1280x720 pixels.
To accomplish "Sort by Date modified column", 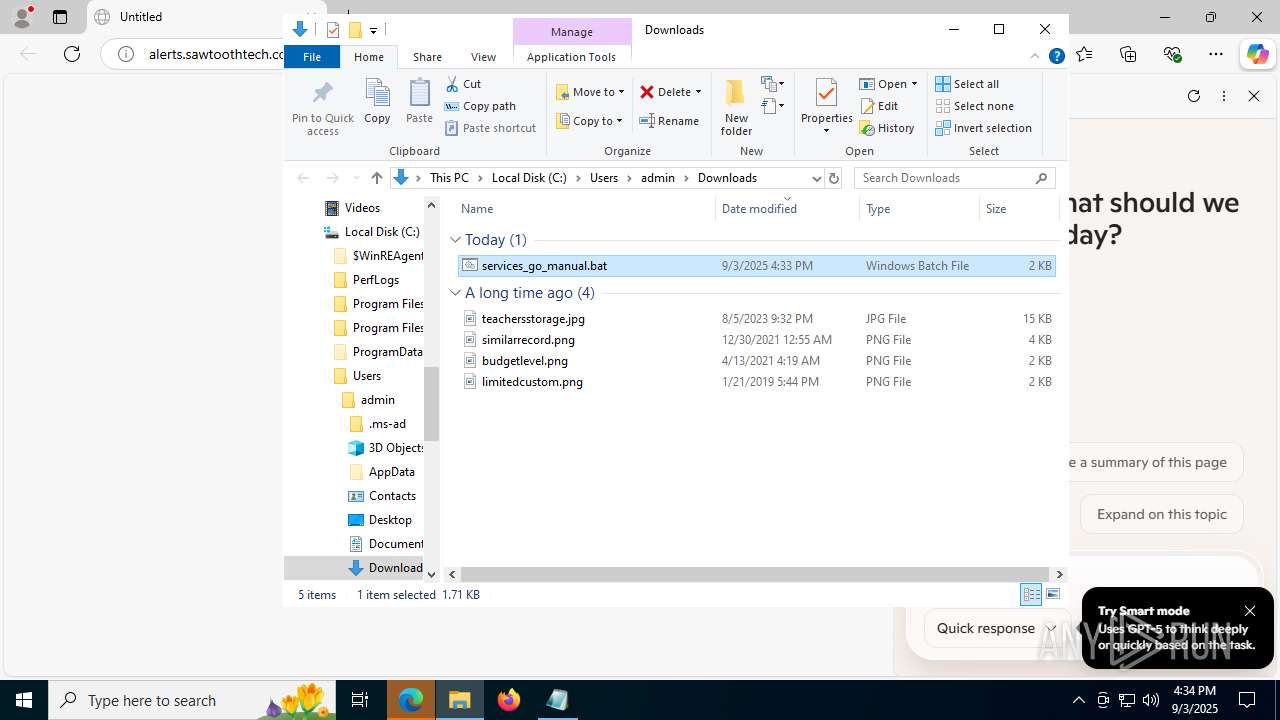I will (787, 209).
